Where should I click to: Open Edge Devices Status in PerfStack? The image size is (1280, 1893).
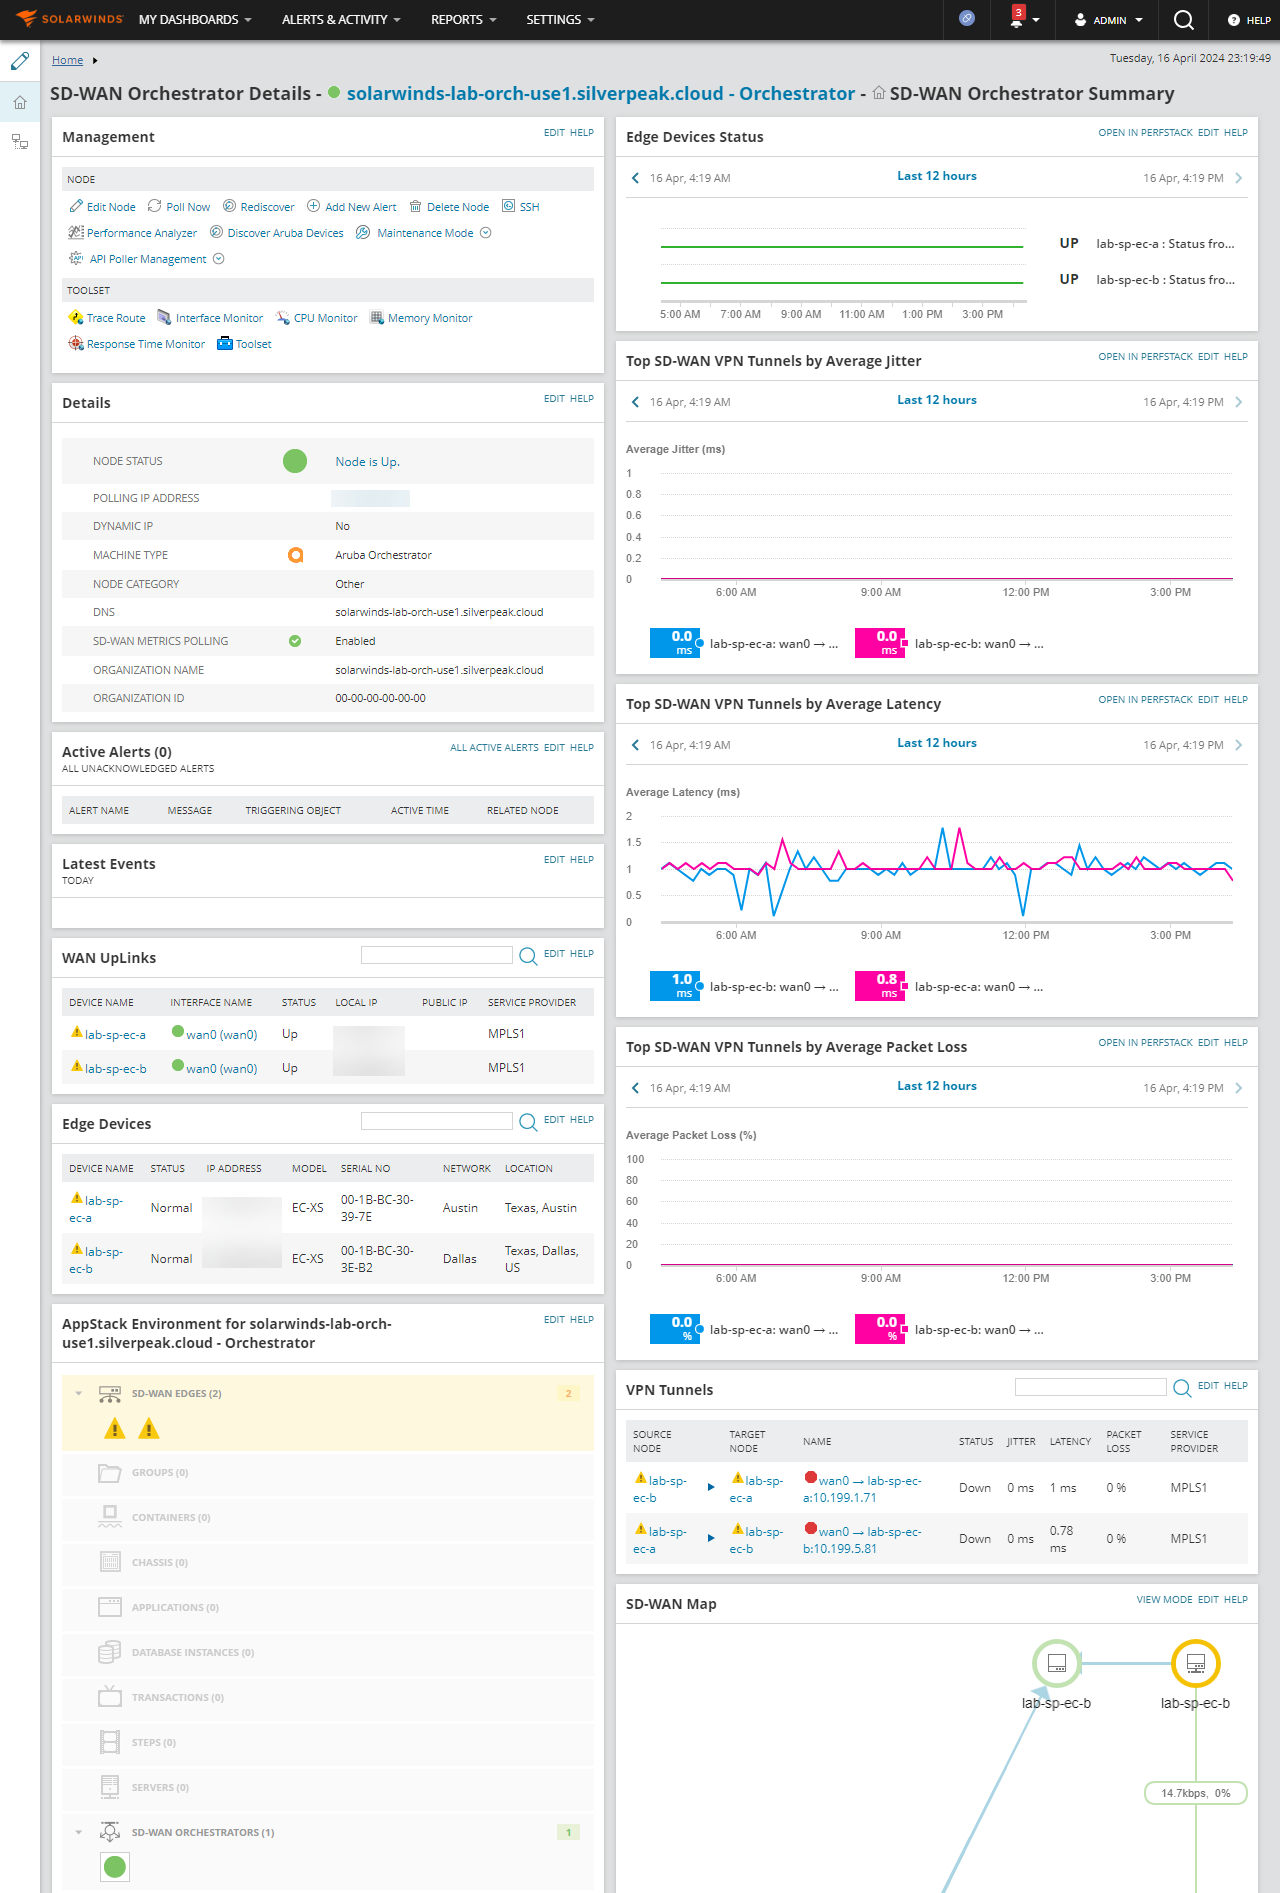pyautogui.click(x=1145, y=132)
